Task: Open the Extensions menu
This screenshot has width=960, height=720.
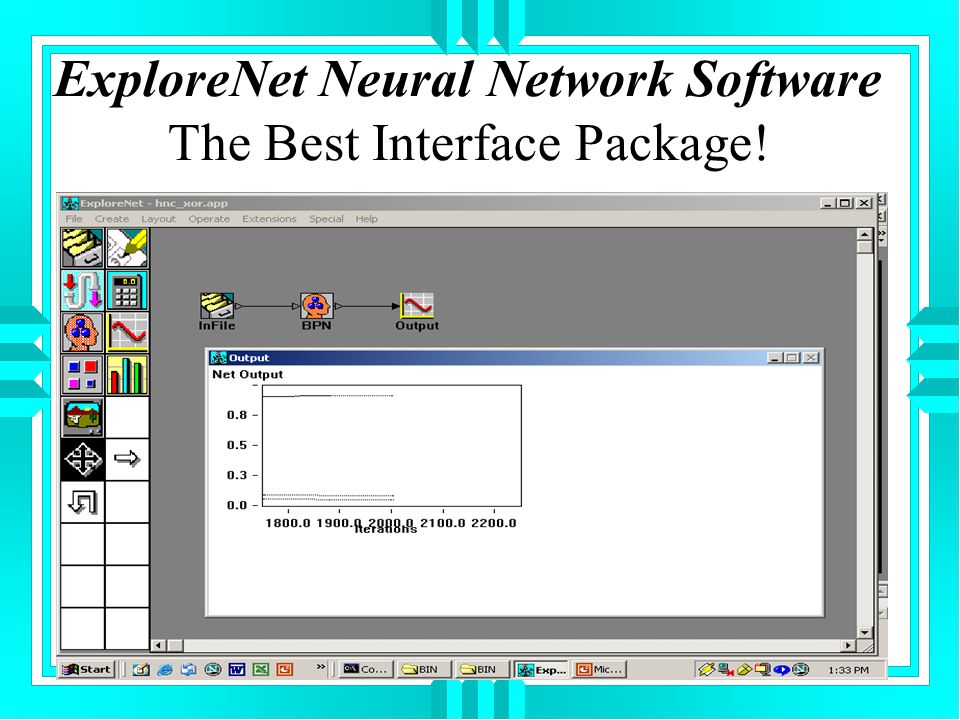Action: (269, 219)
